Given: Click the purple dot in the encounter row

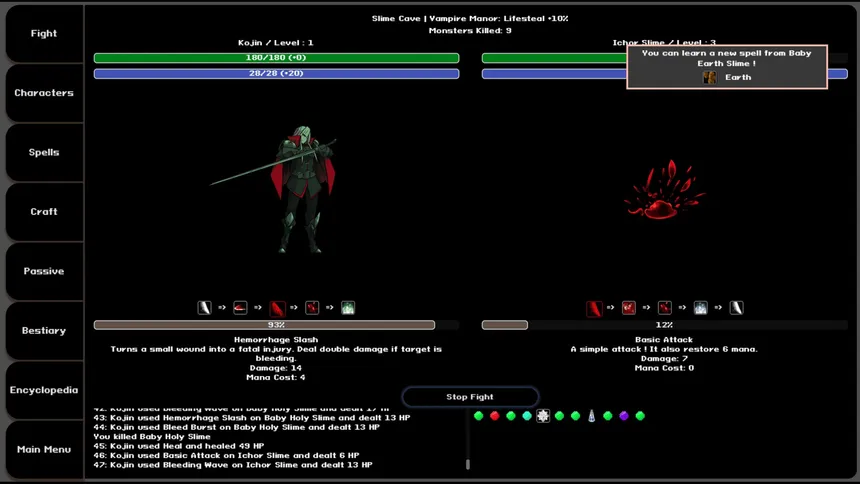Looking at the screenshot, I should pos(624,416).
